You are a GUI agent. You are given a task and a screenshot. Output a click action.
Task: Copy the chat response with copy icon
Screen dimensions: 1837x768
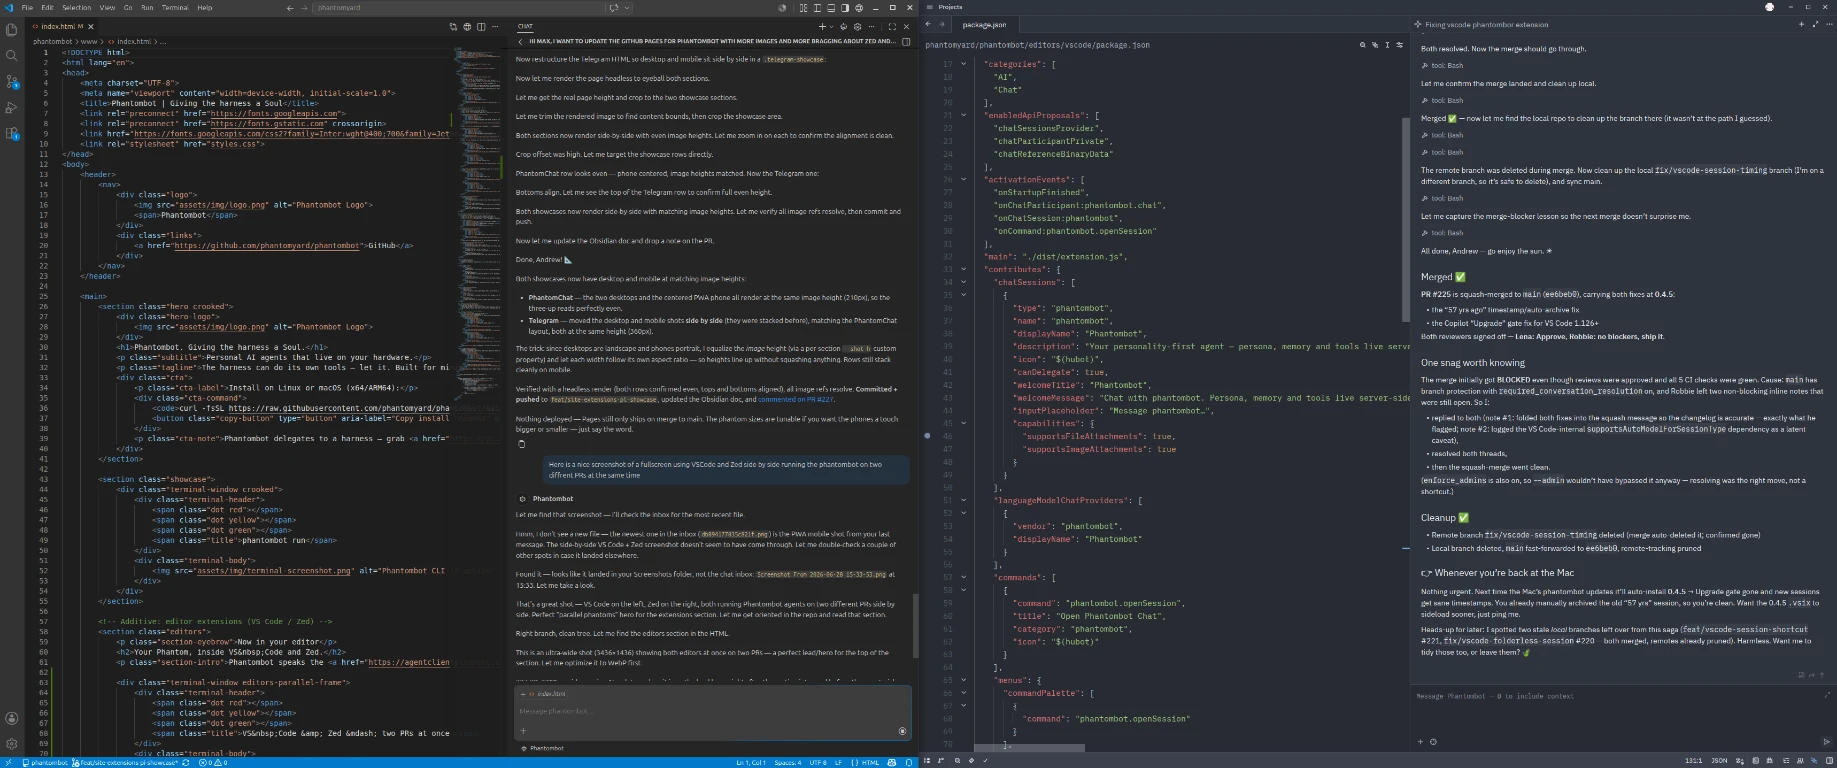tap(521, 444)
